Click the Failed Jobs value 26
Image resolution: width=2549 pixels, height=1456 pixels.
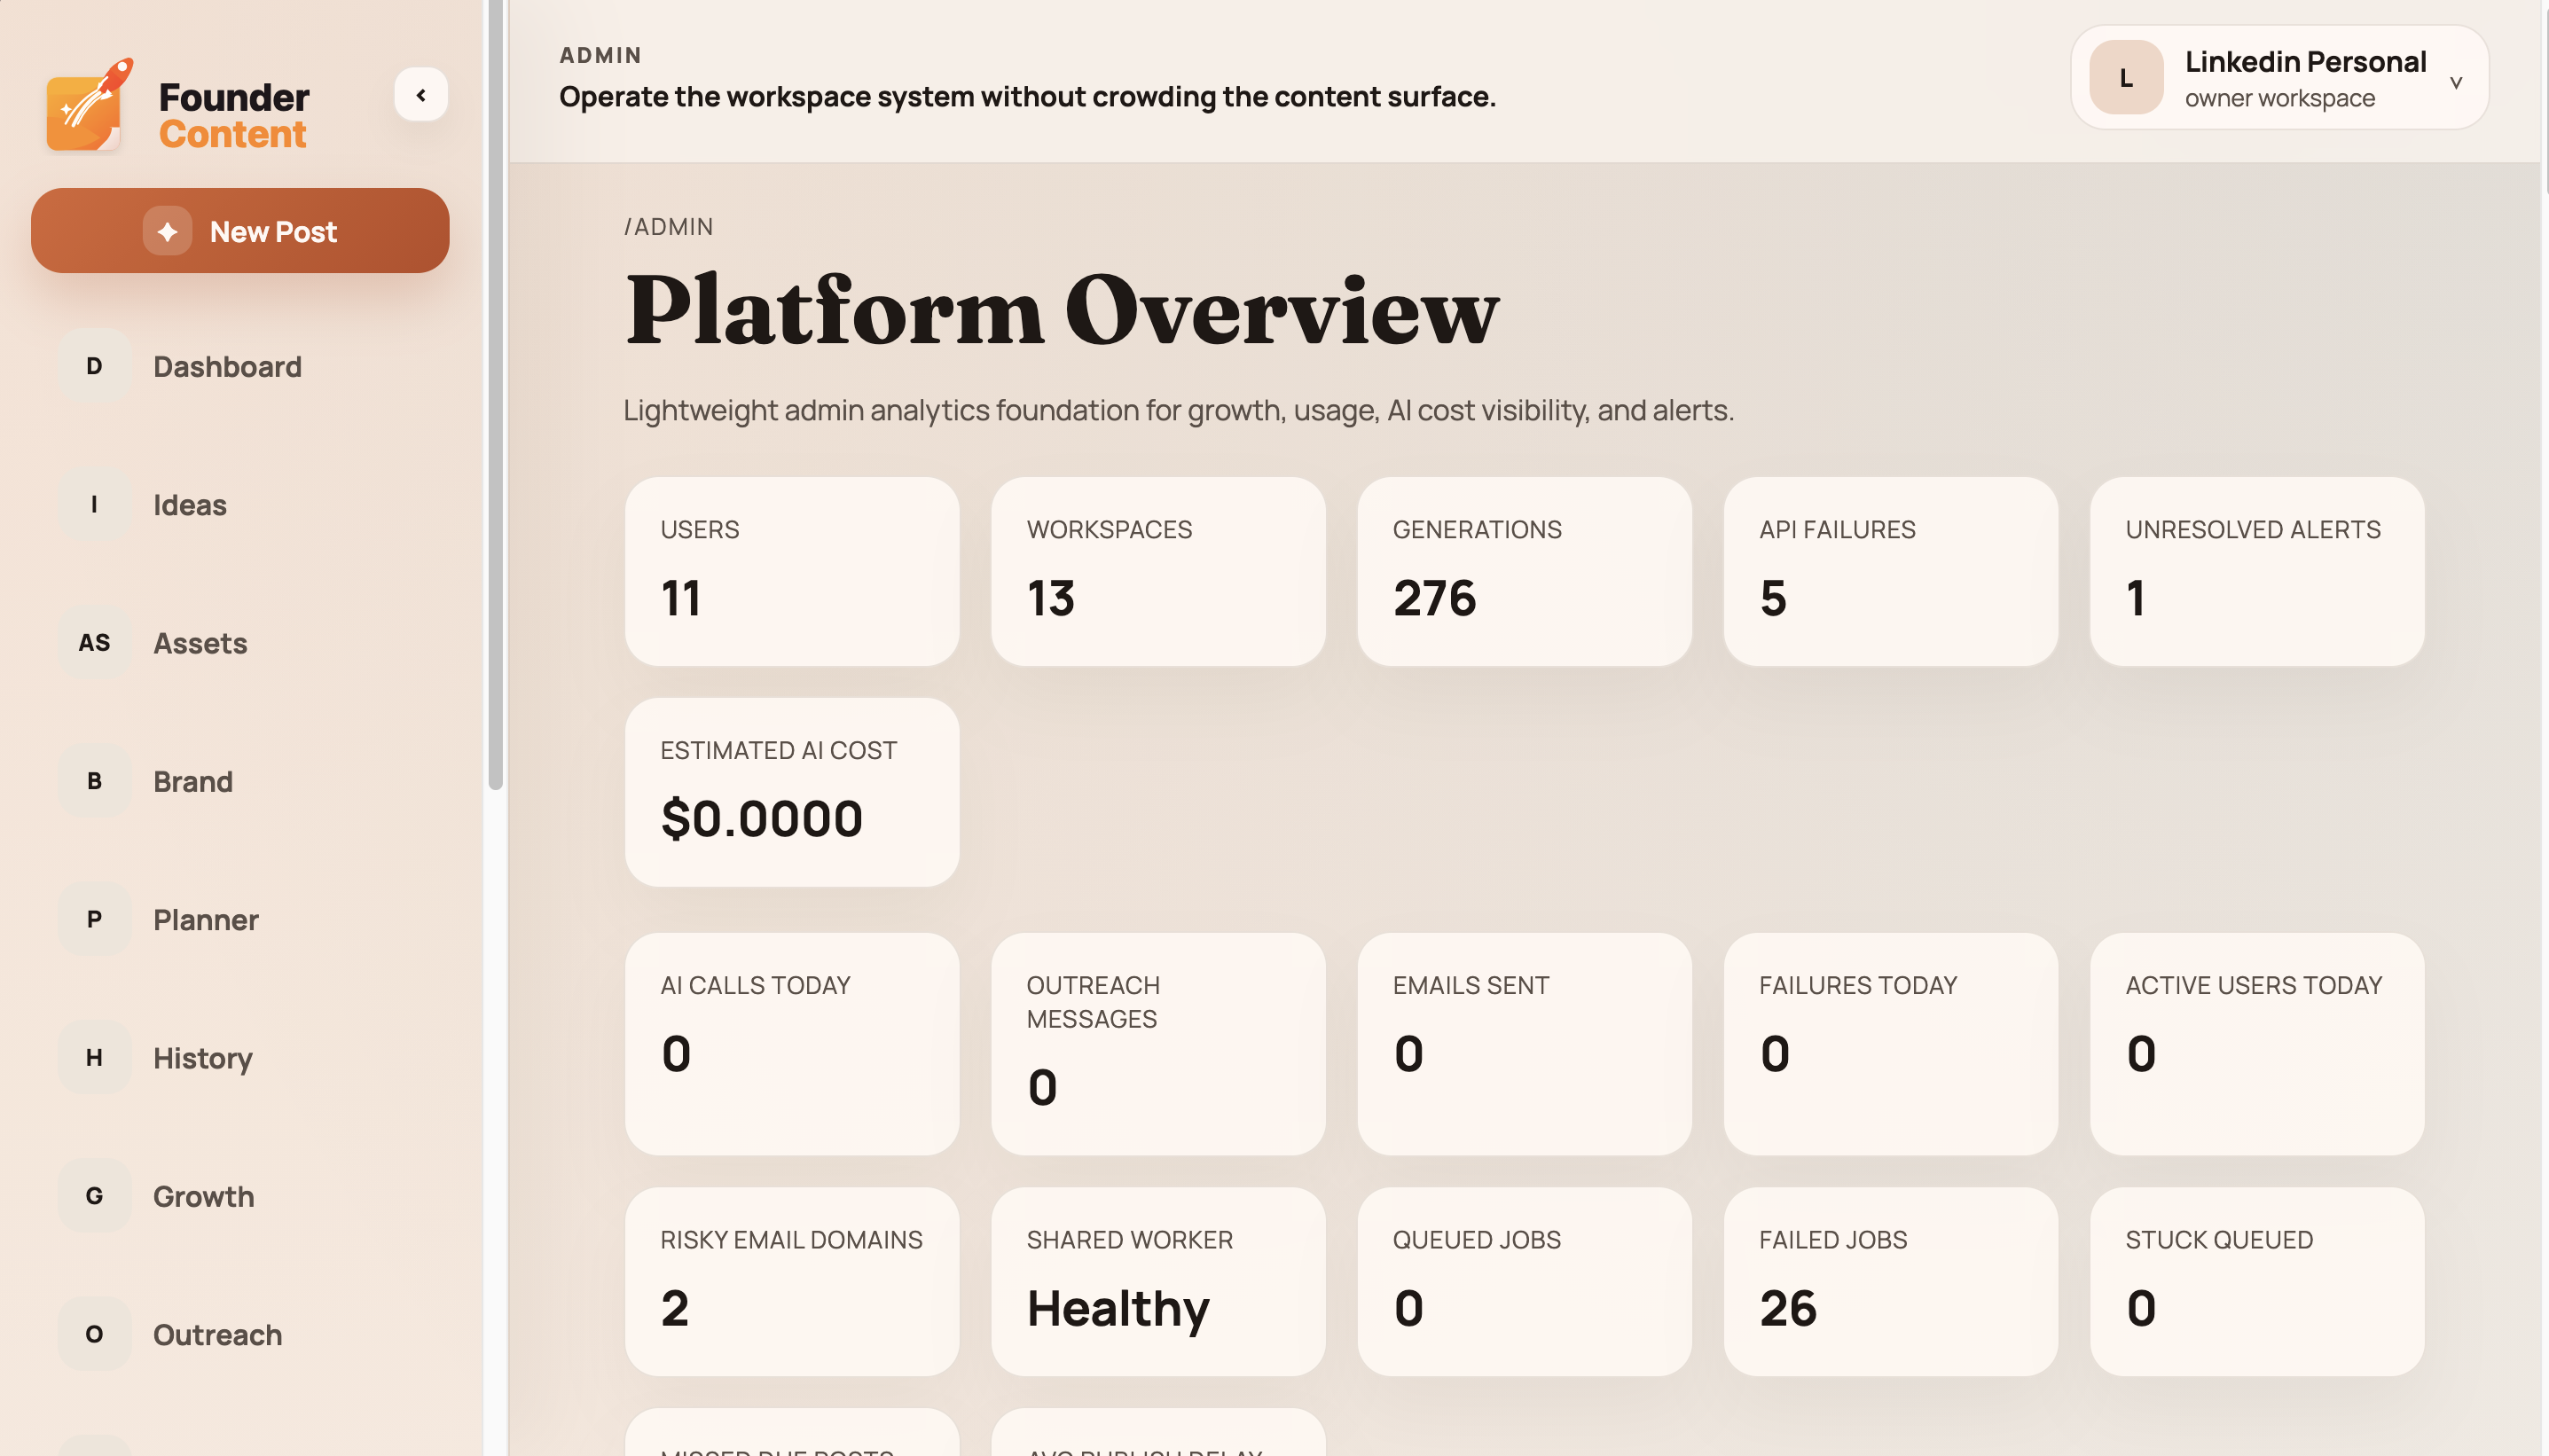1787,1308
